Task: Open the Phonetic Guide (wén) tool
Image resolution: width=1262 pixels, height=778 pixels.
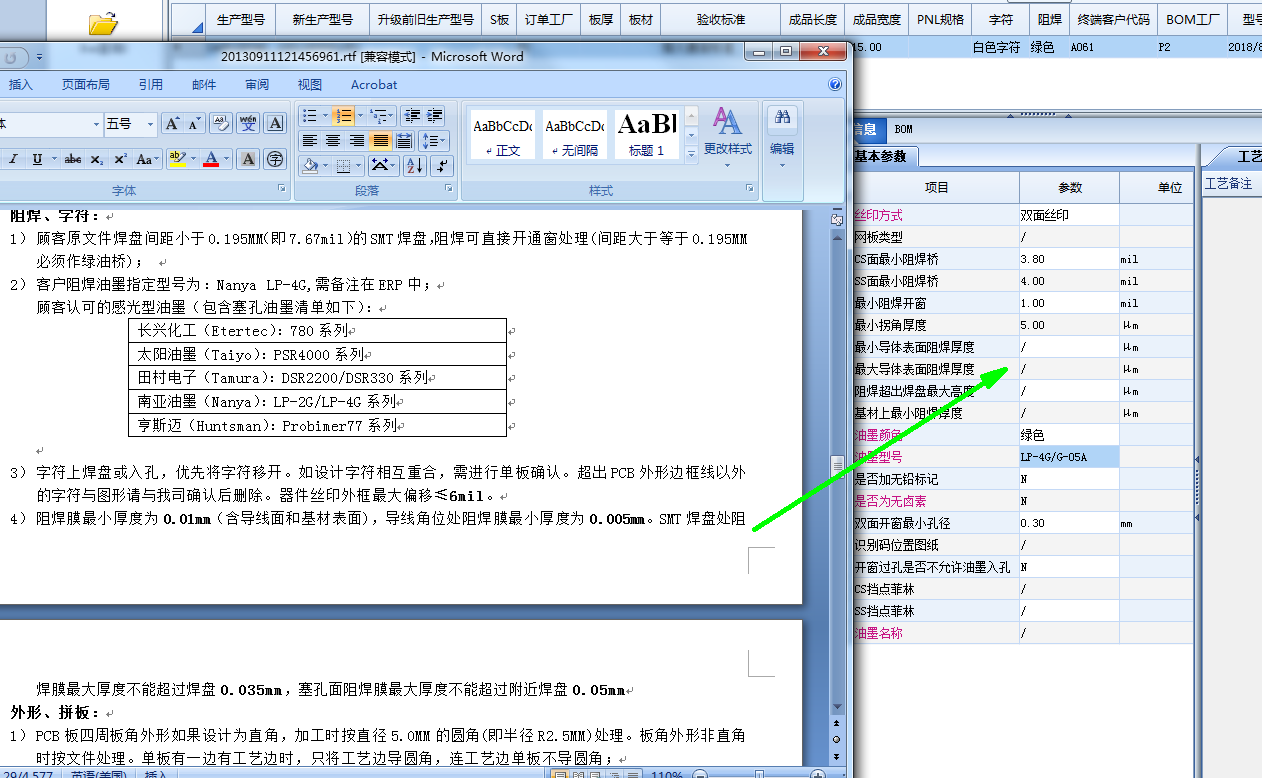Action: [248, 124]
